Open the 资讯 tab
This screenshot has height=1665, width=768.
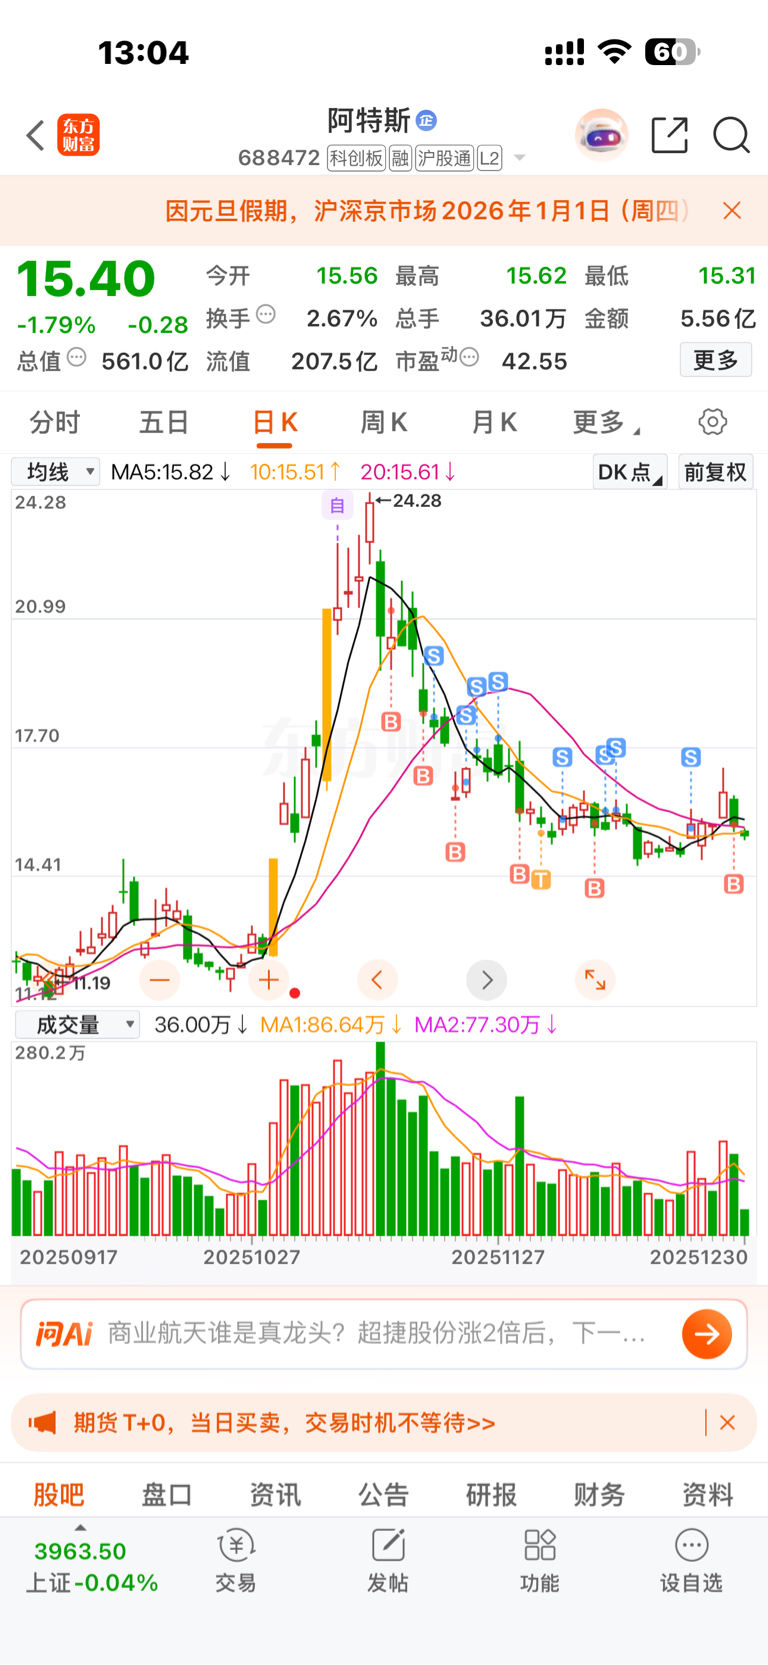click(275, 1494)
